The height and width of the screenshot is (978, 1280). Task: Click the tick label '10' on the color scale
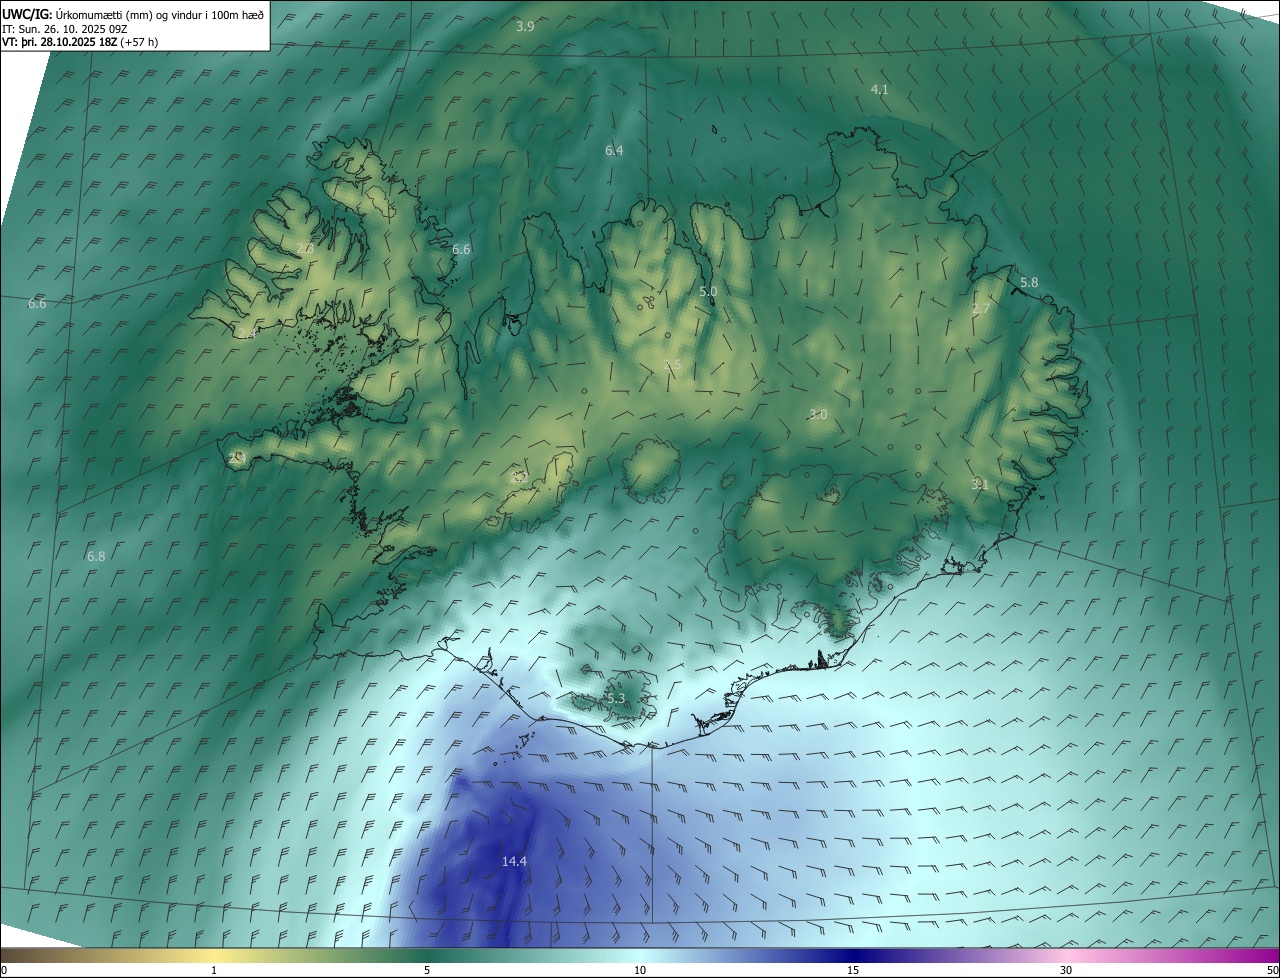point(640,970)
